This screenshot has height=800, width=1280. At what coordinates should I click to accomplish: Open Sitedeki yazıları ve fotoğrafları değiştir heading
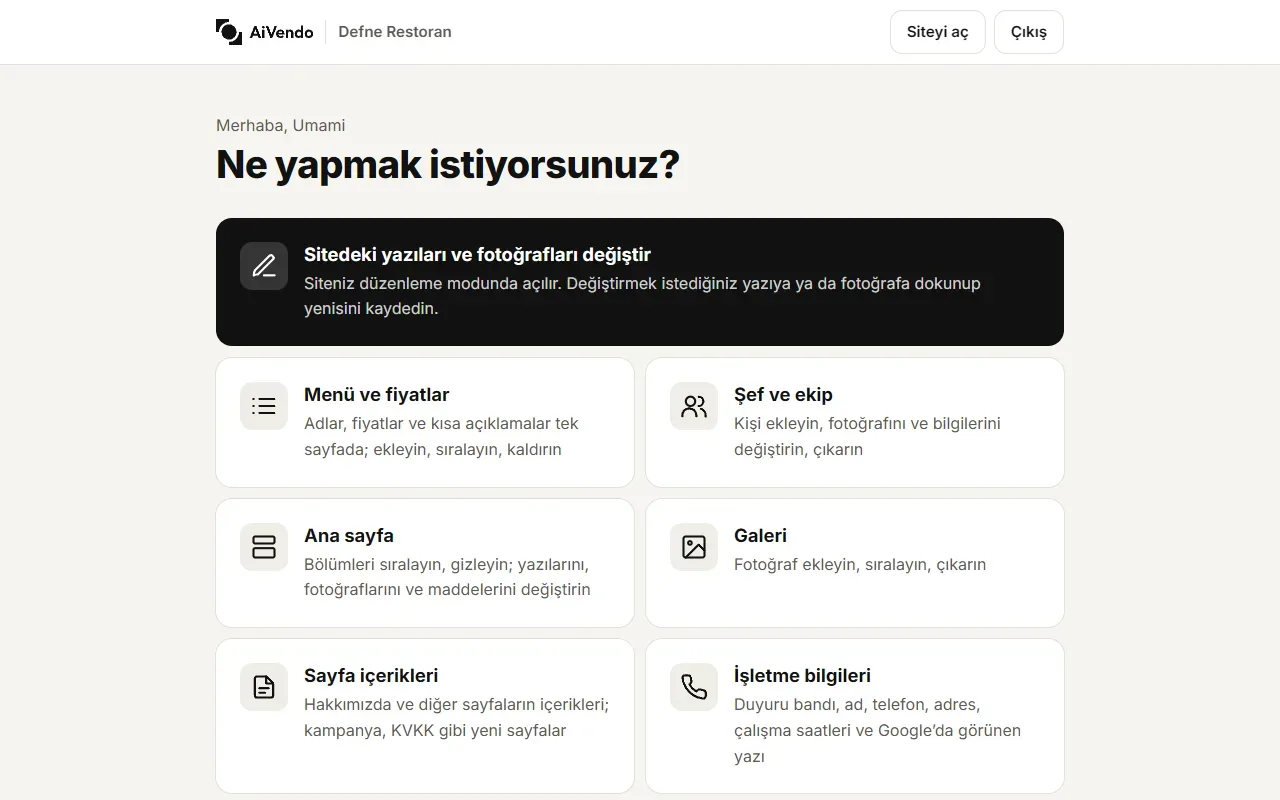coord(478,255)
